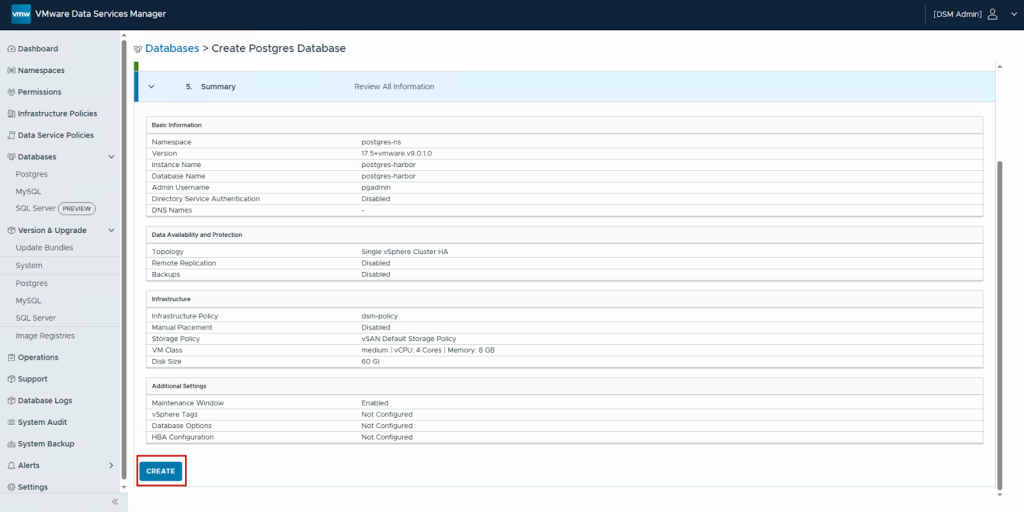Viewport: 1024px width, 512px height.
Task: Click the System Backup icon
Action: (11, 444)
